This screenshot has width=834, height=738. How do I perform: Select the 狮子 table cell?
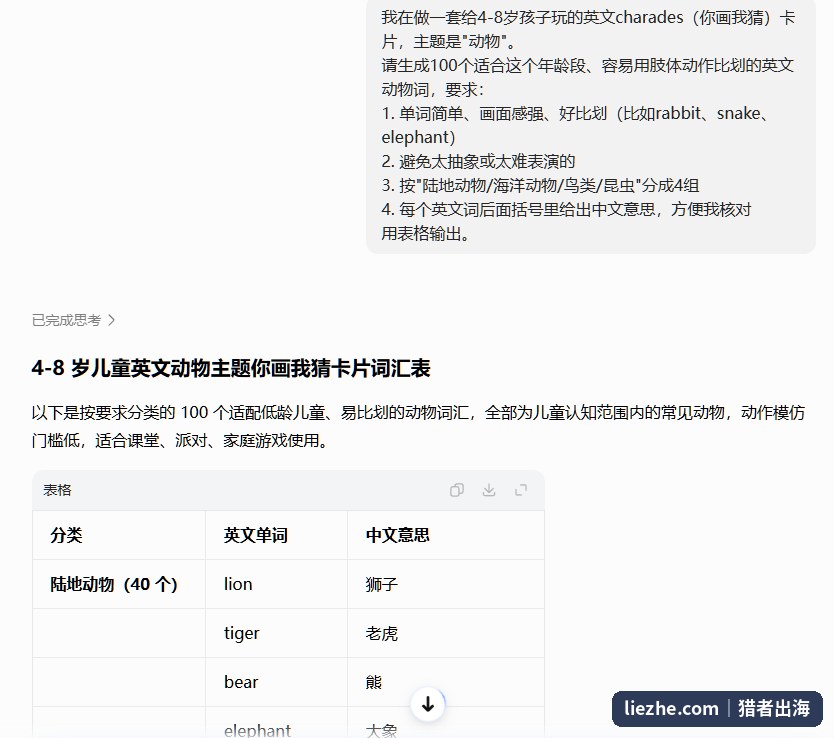(446, 584)
